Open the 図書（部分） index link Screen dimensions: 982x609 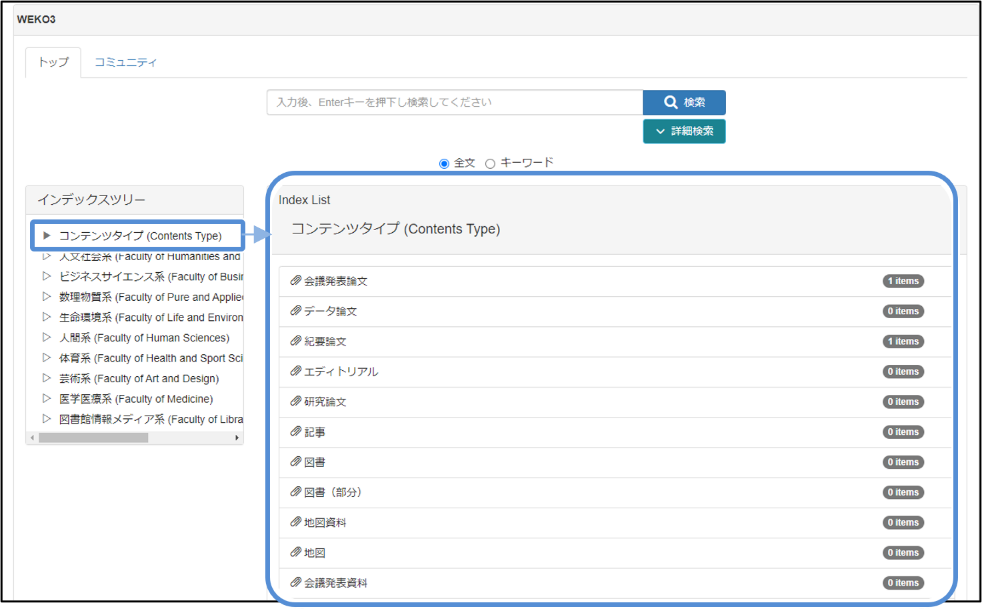click(332, 492)
